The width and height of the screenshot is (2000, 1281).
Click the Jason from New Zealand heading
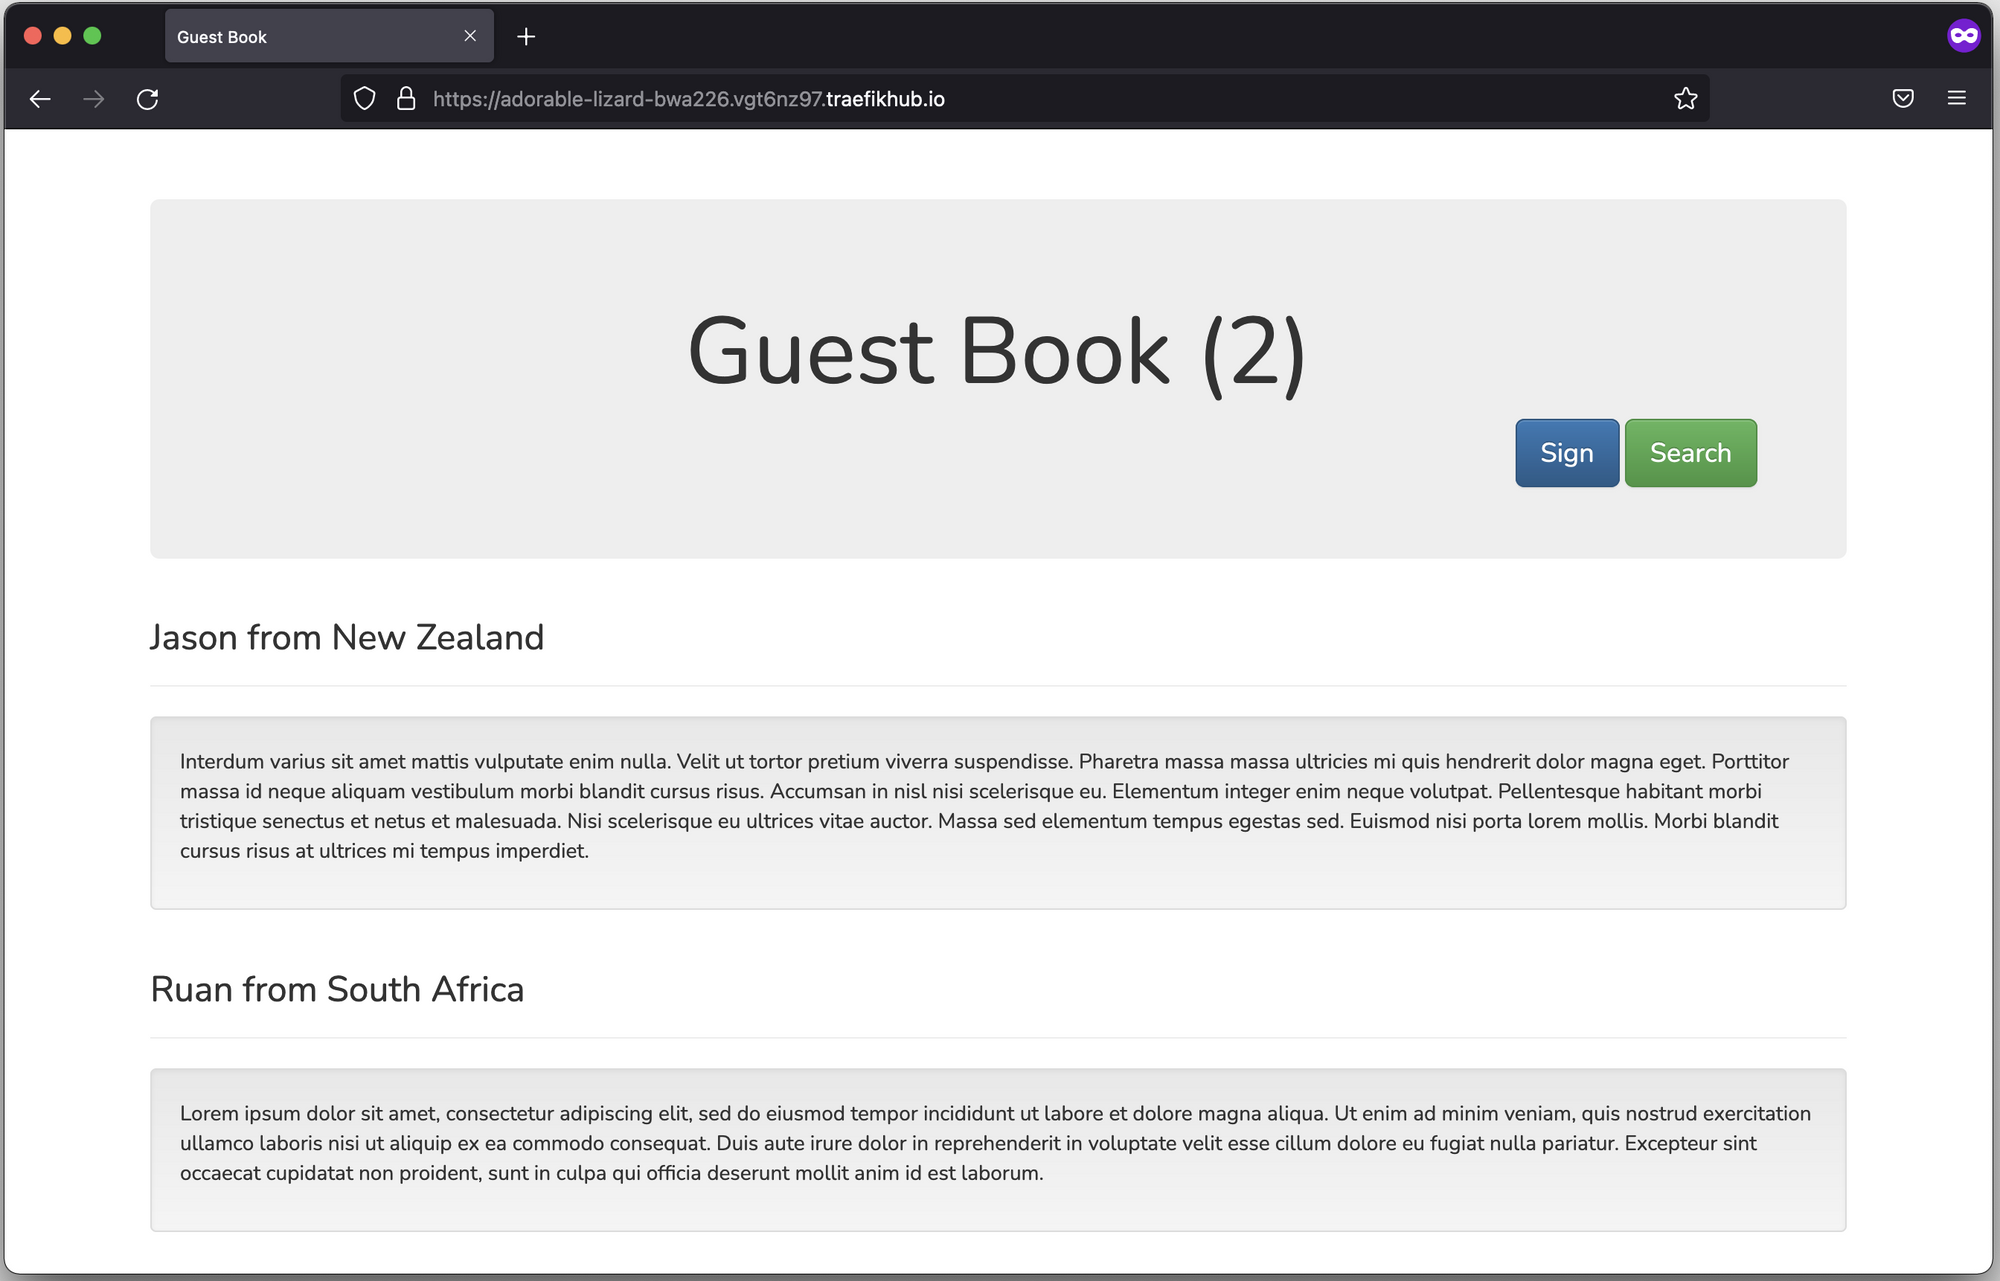[x=347, y=638]
